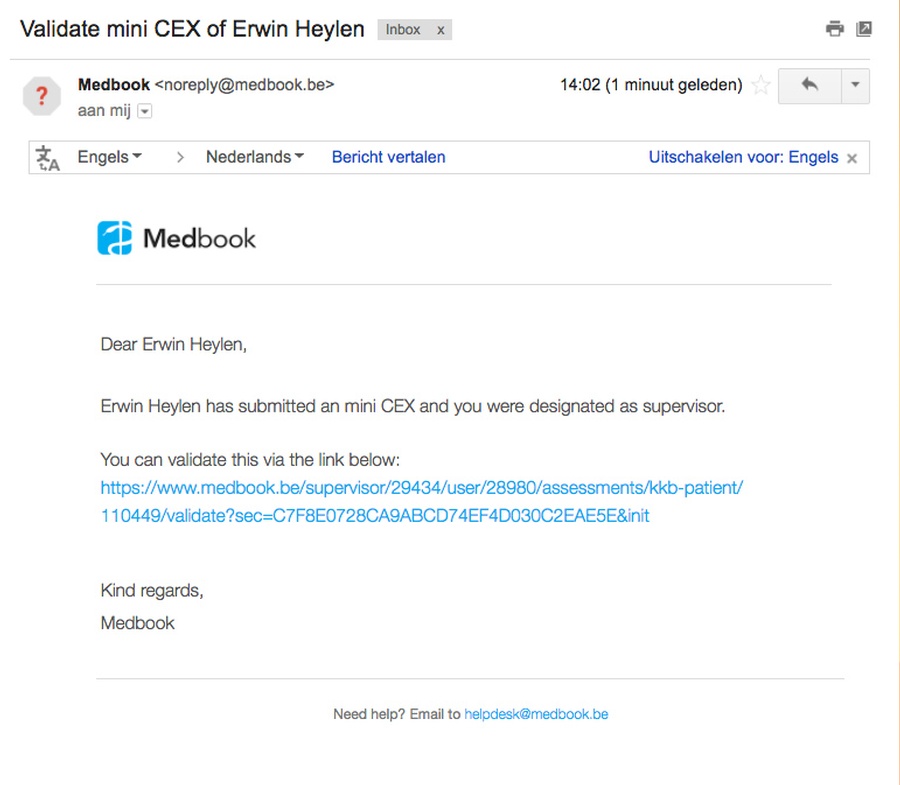Open email in new window icon
900x785 pixels.
tap(864, 28)
